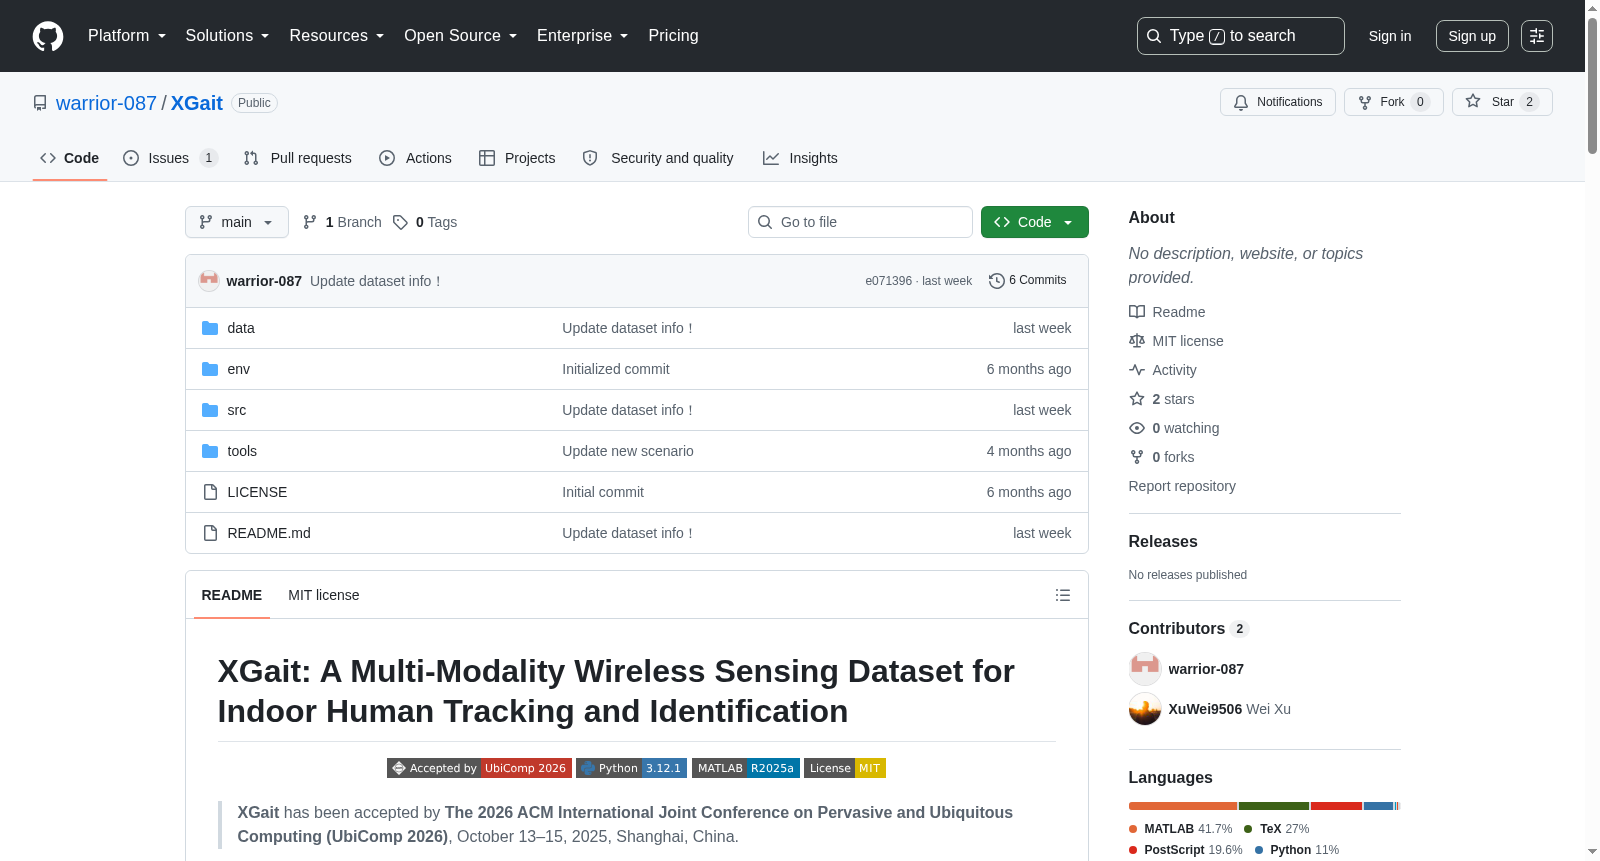
Task: Open the e071396 commit hash
Action: pyautogui.click(x=888, y=281)
